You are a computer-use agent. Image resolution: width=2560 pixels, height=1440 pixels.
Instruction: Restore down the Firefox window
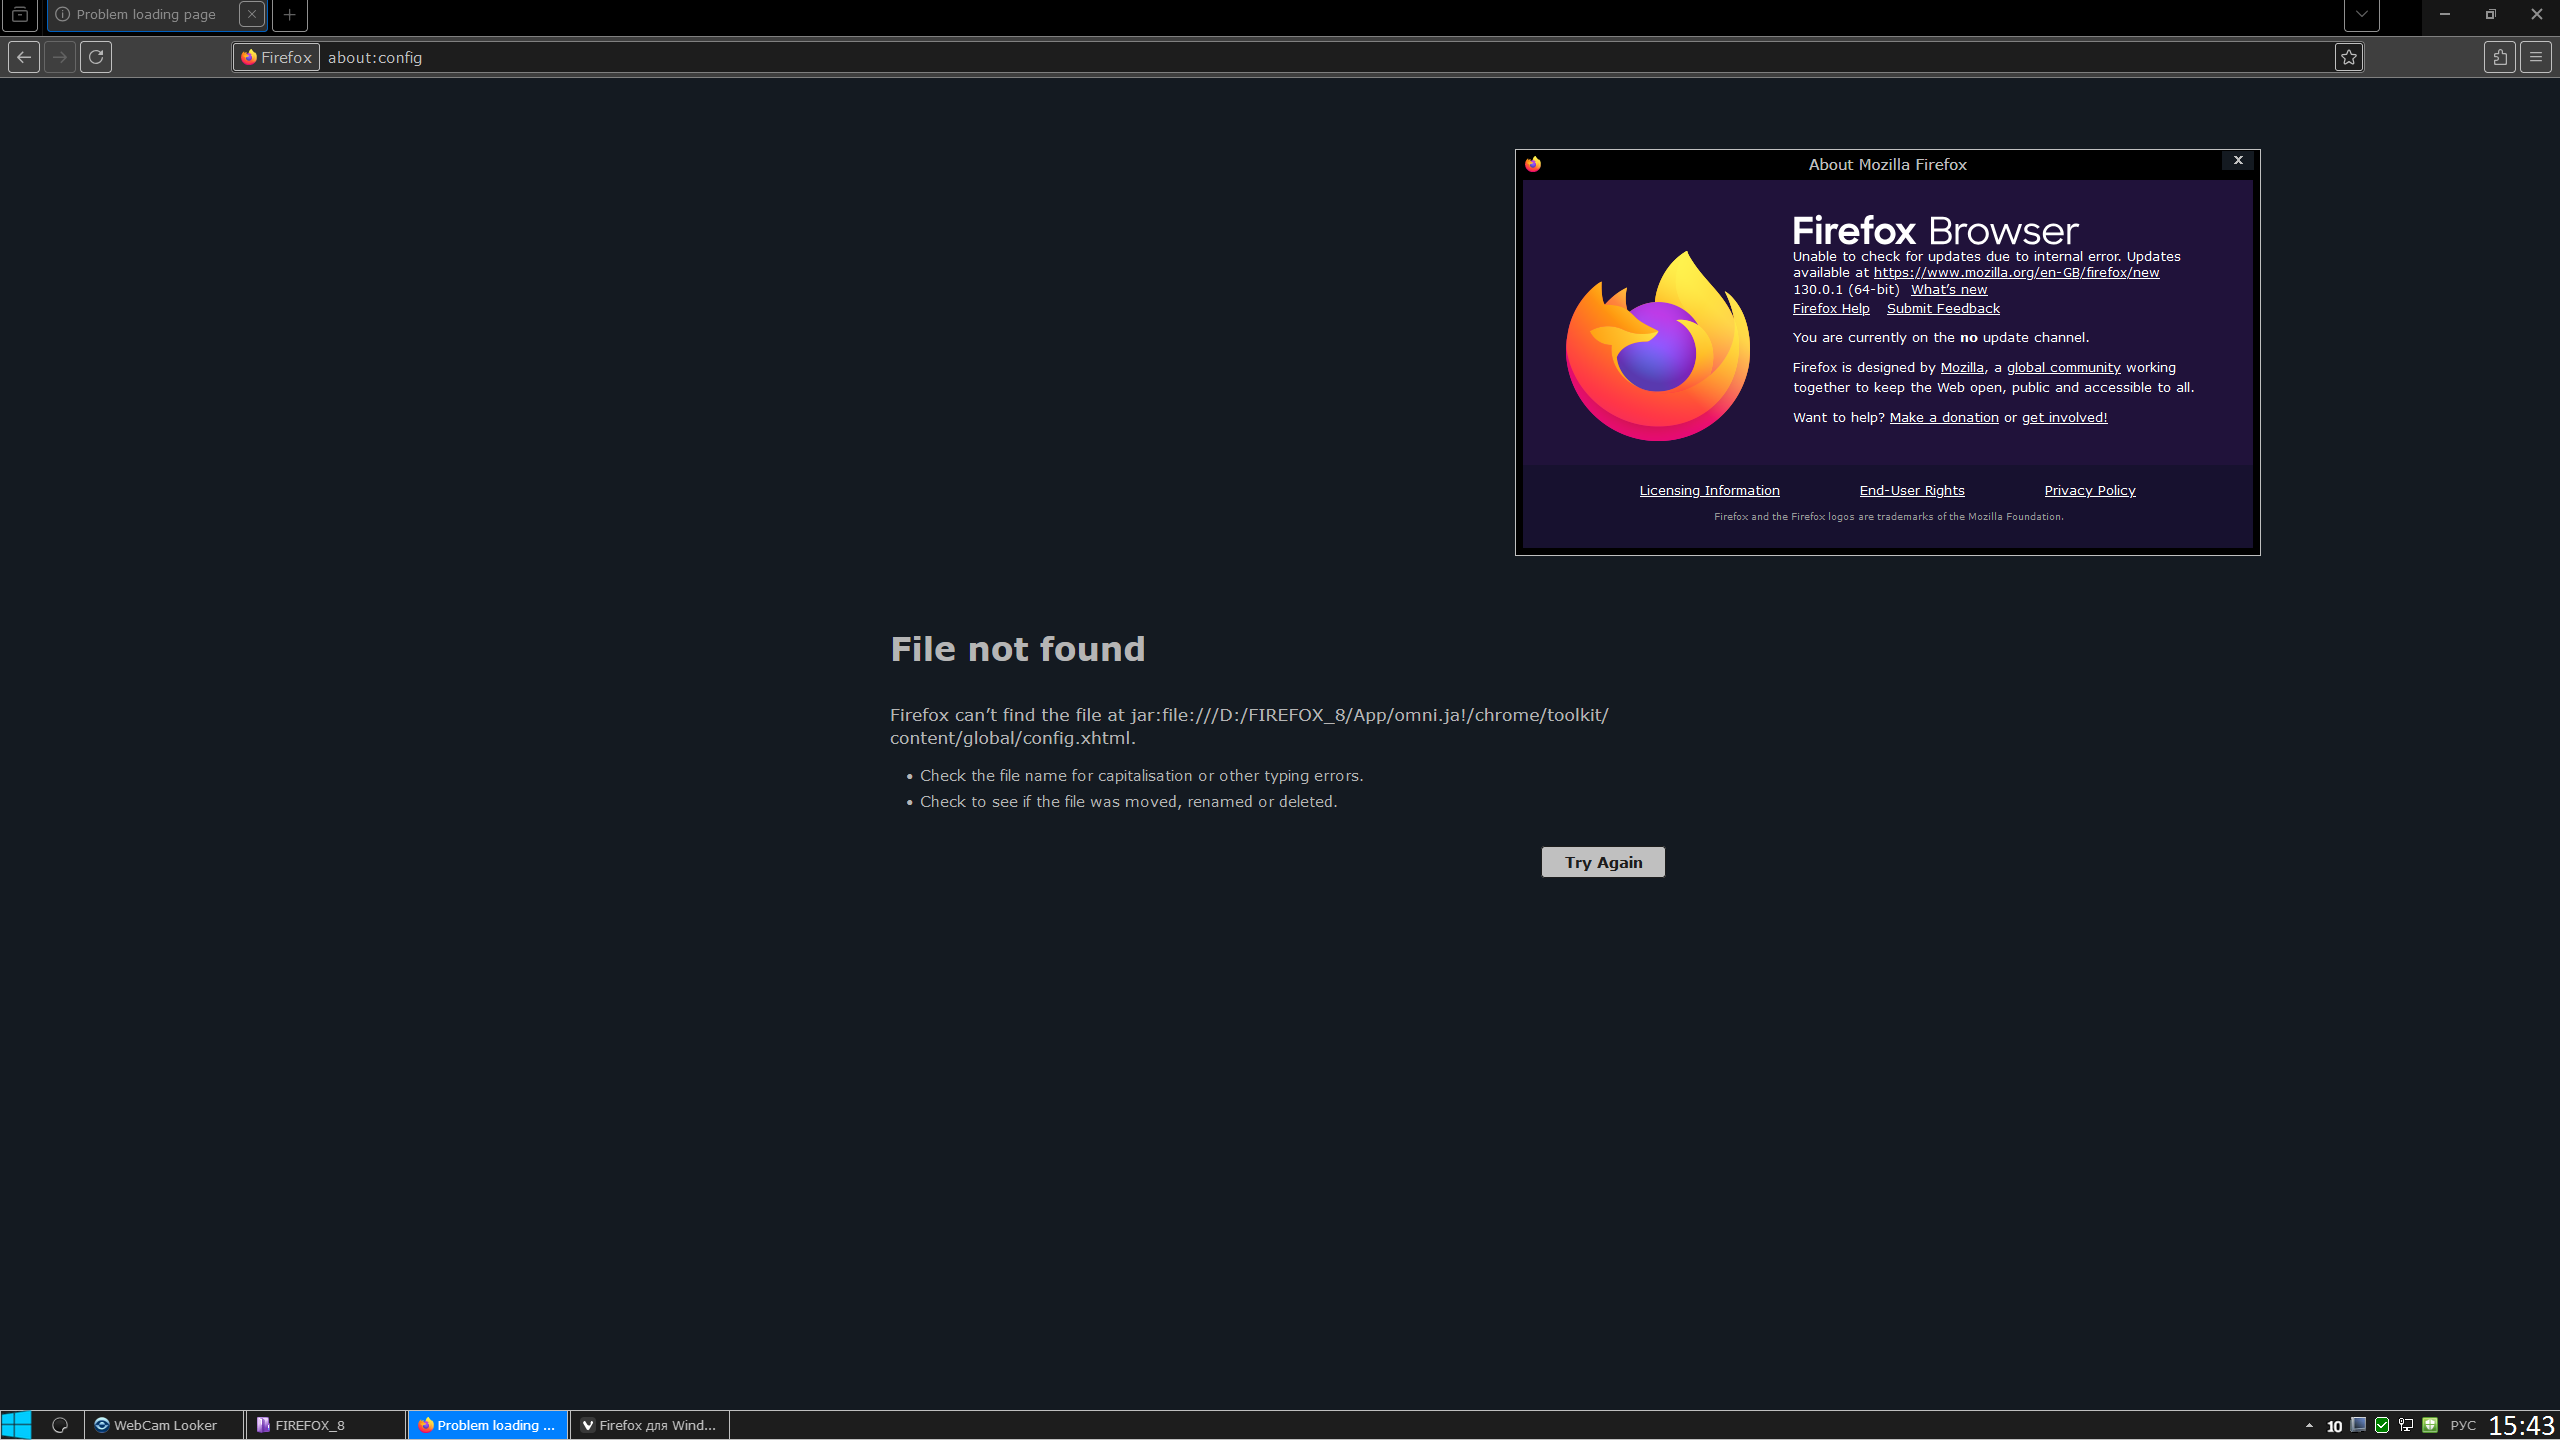2490,15
